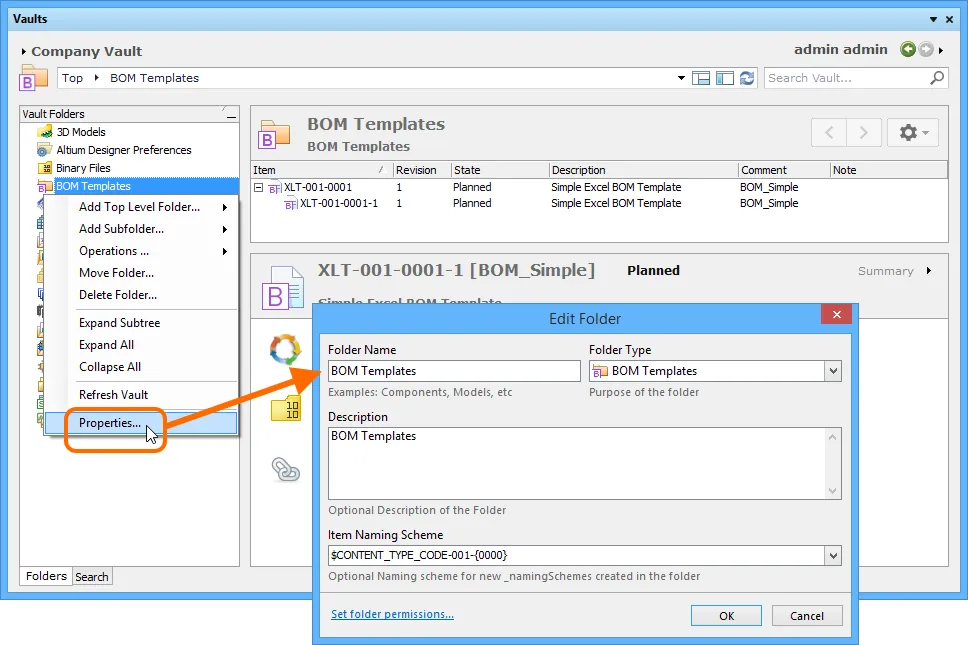This screenshot has width=968, height=645.
Task: Click the vault folder icon beside the breadcrumb
Action: 33,78
